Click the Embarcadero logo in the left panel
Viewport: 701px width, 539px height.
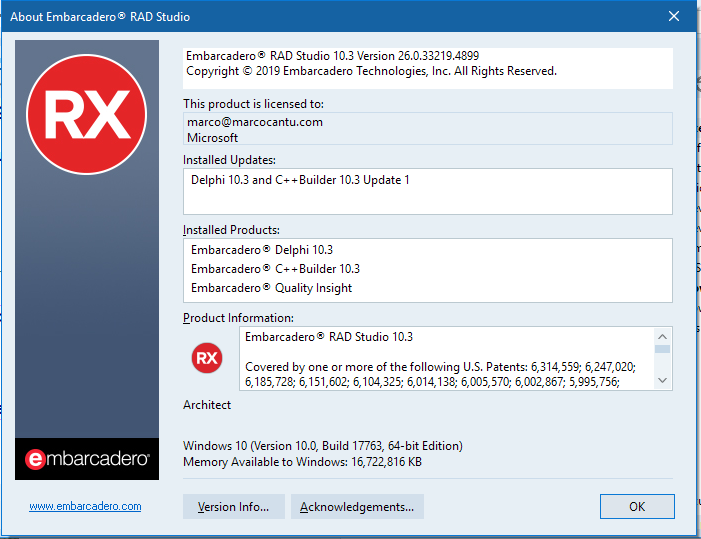click(87, 459)
